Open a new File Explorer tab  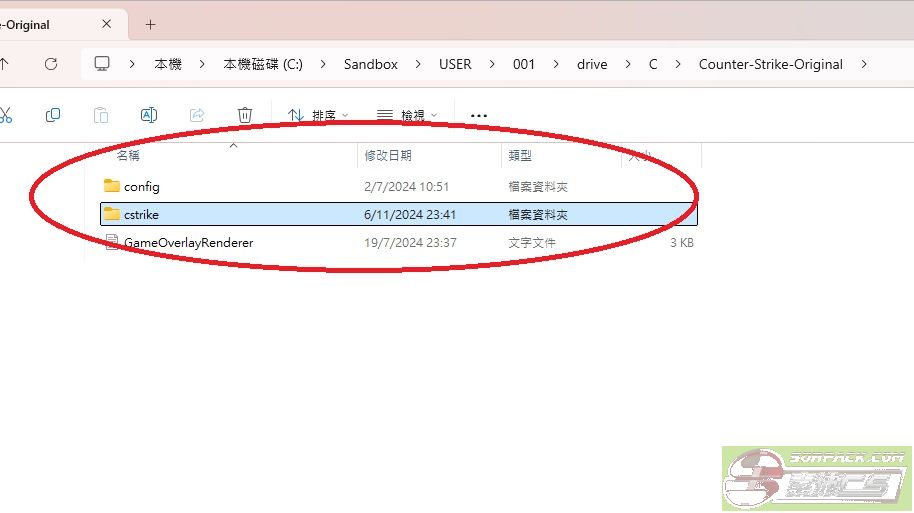click(x=150, y=24)
